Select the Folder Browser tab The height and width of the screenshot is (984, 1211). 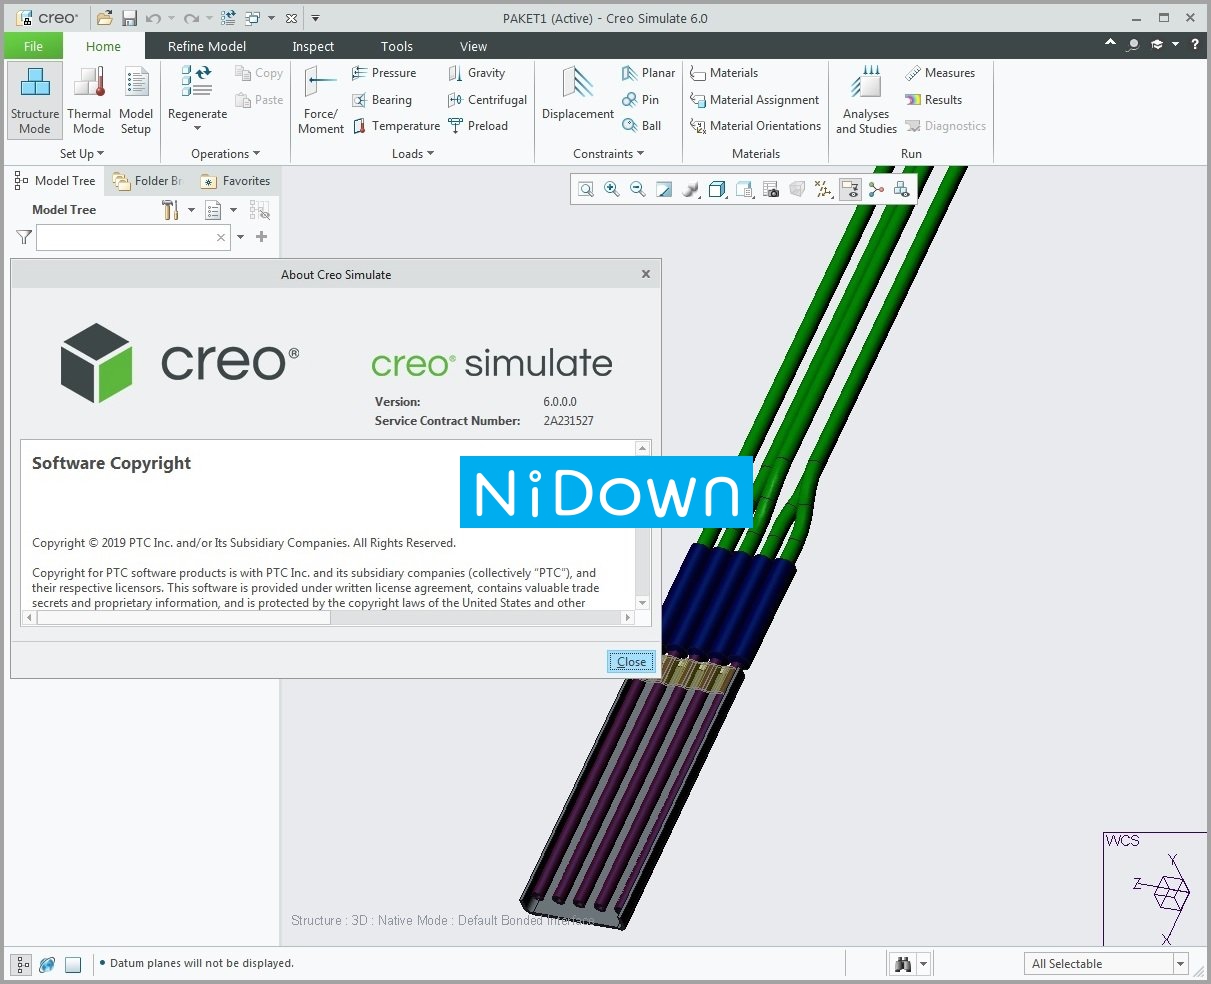click(x=147, y=181)
